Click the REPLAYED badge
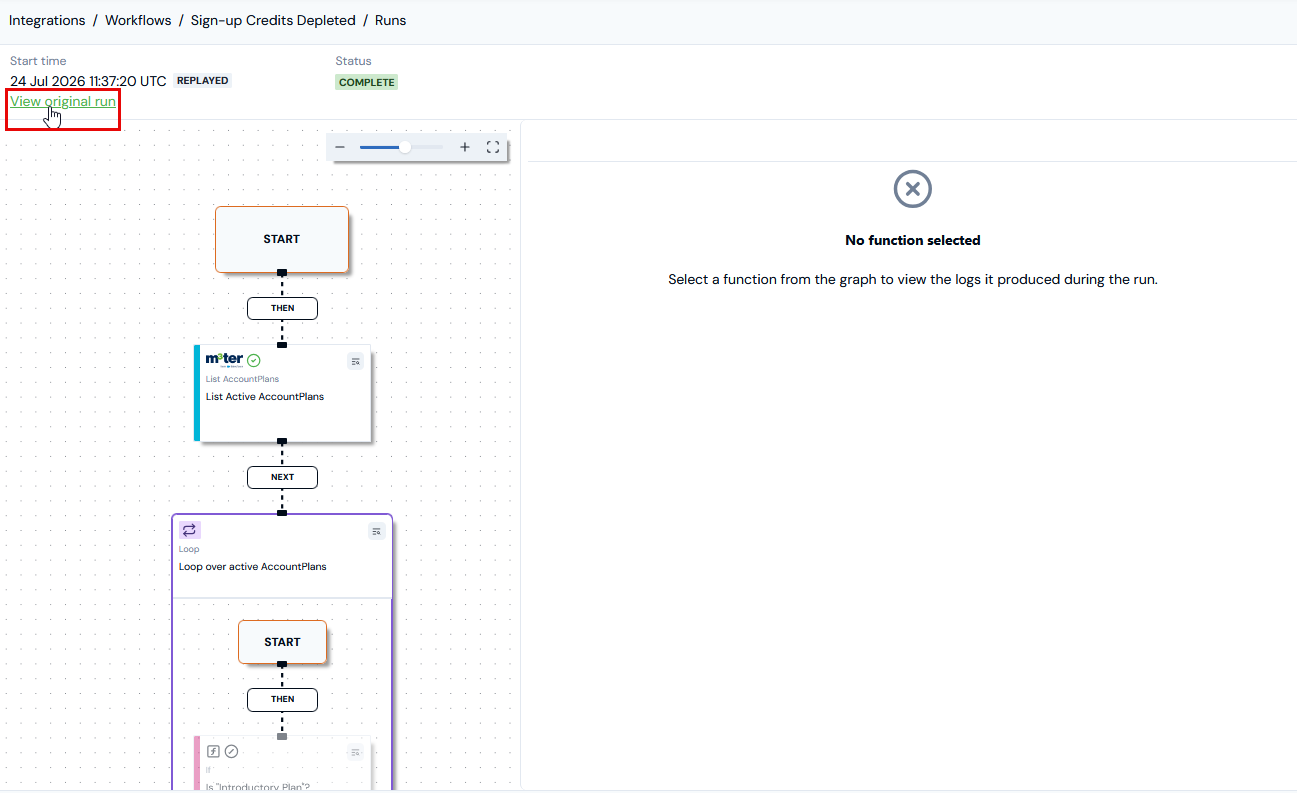 pos(203,81)
